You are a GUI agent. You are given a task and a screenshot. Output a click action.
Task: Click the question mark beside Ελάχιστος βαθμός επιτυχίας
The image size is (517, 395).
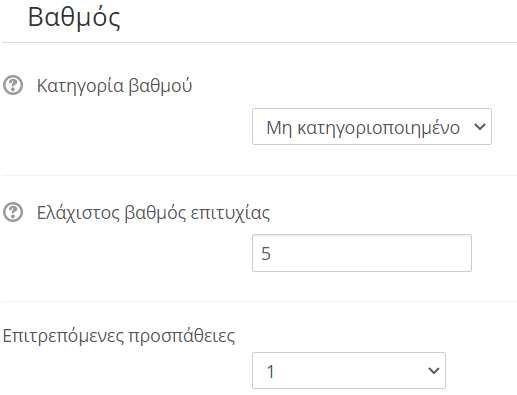[13, 212]
